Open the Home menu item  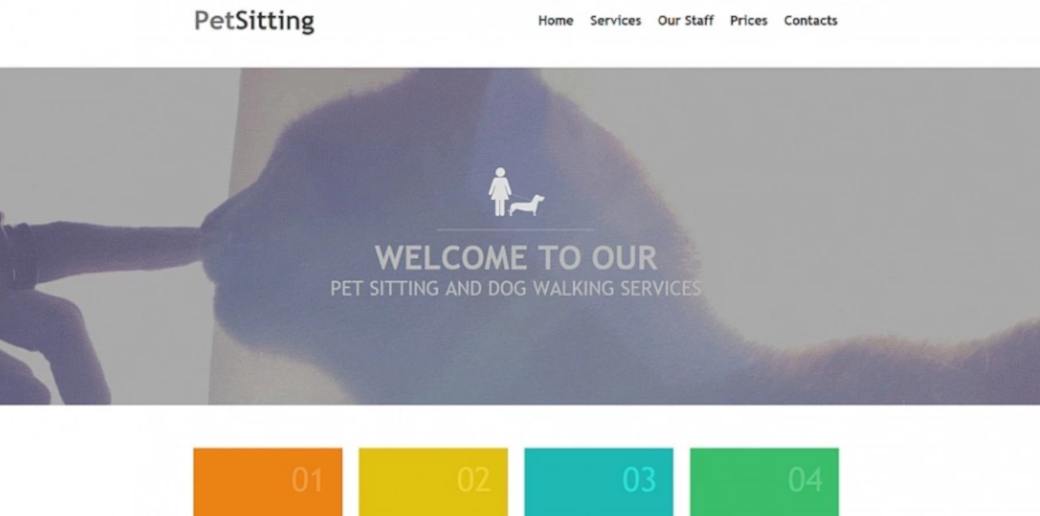555,21
